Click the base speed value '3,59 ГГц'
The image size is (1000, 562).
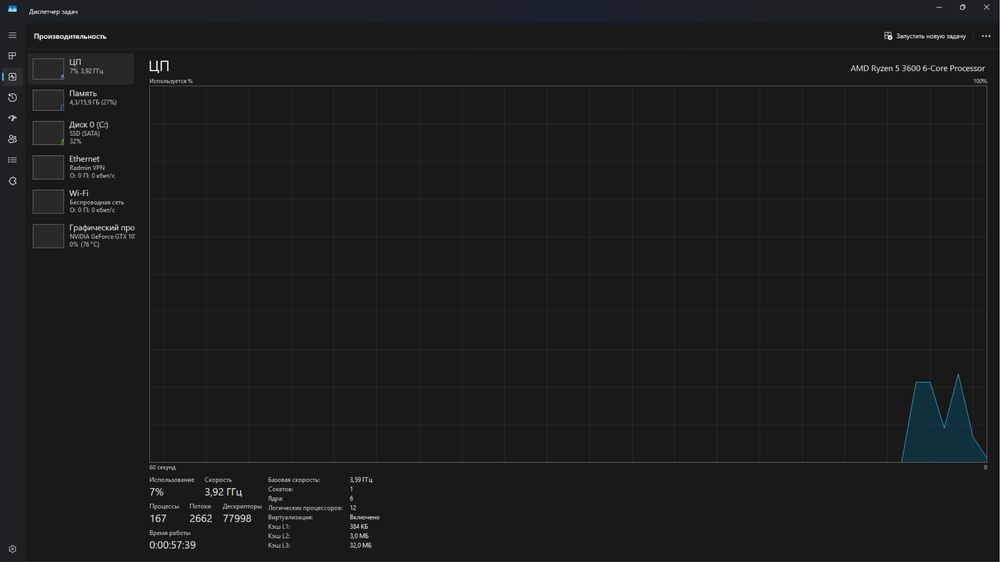coord(361,480)
